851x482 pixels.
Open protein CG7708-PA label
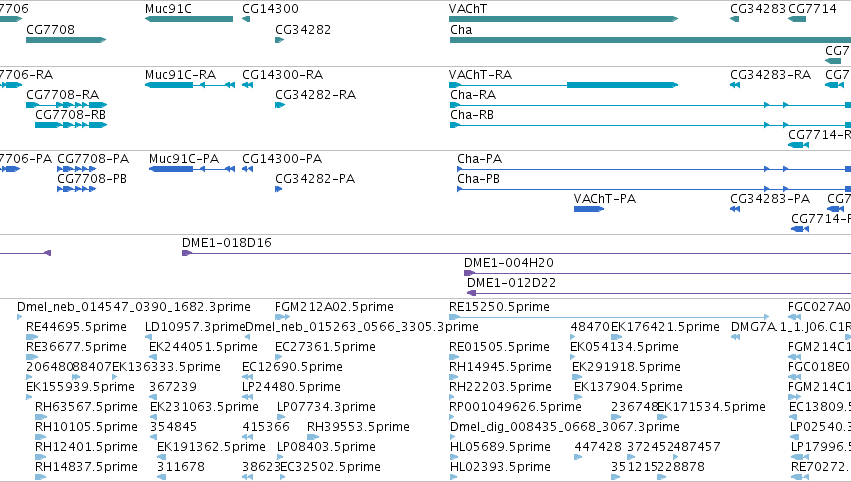point(93,159)
